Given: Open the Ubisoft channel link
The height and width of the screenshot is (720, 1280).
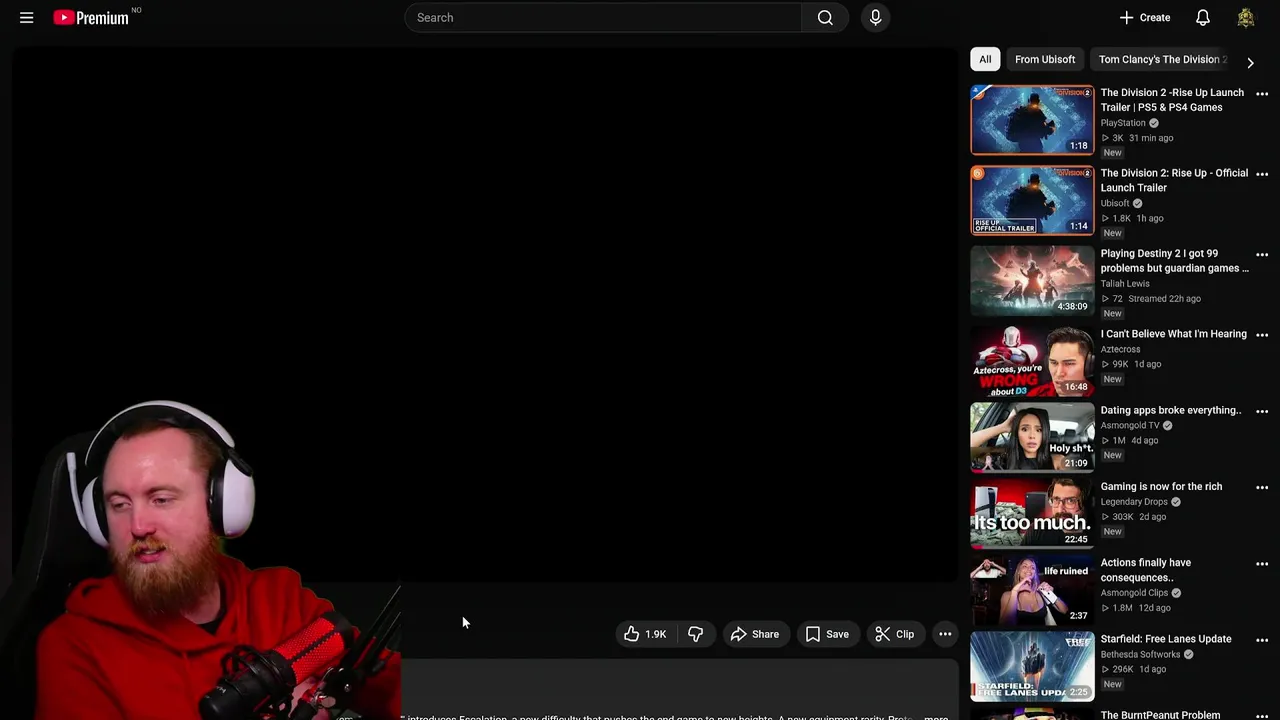Looking at the screenshot, I should click(1115, 203).
